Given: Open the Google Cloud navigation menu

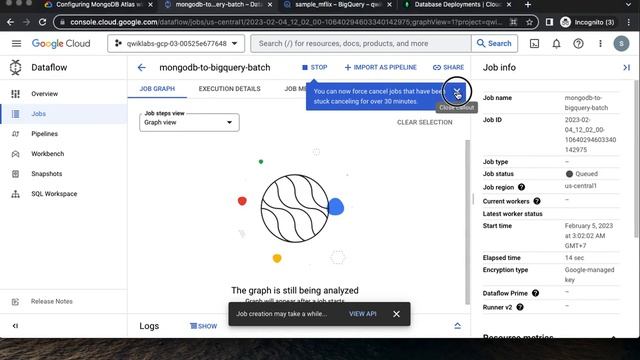Looking at the screenshot, I should pos(16,43).
